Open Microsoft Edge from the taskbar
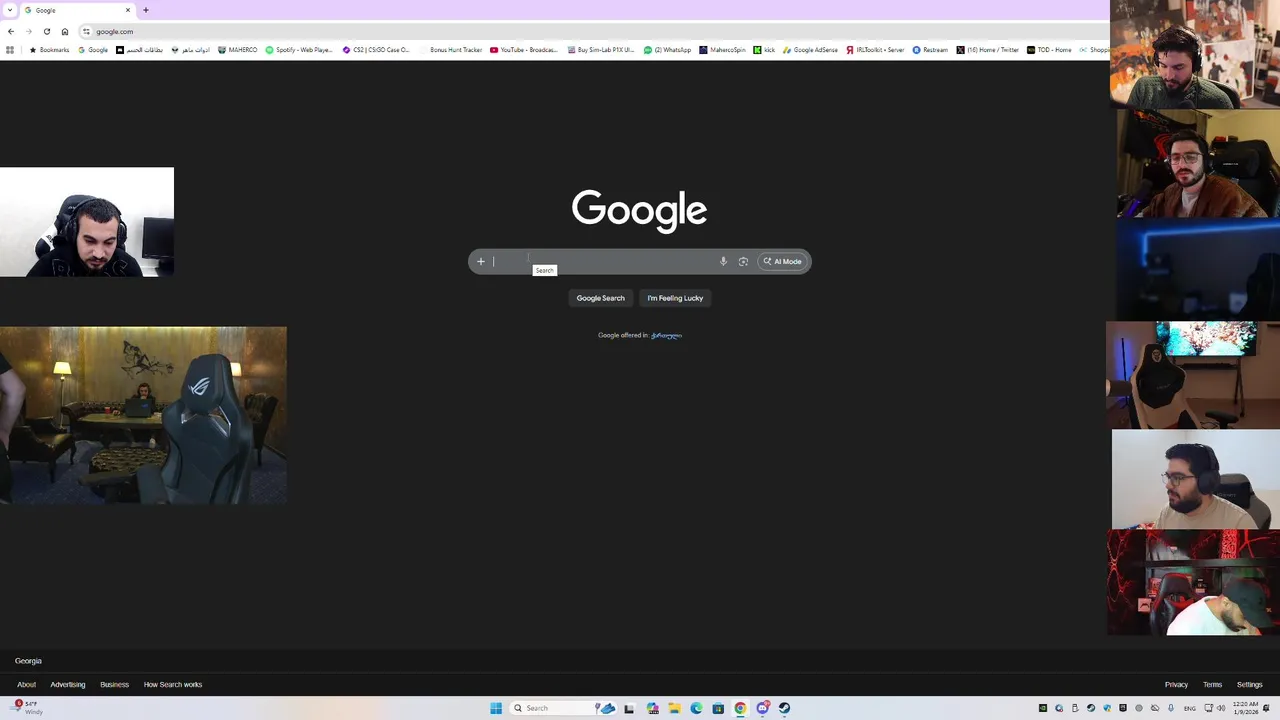 696,708
